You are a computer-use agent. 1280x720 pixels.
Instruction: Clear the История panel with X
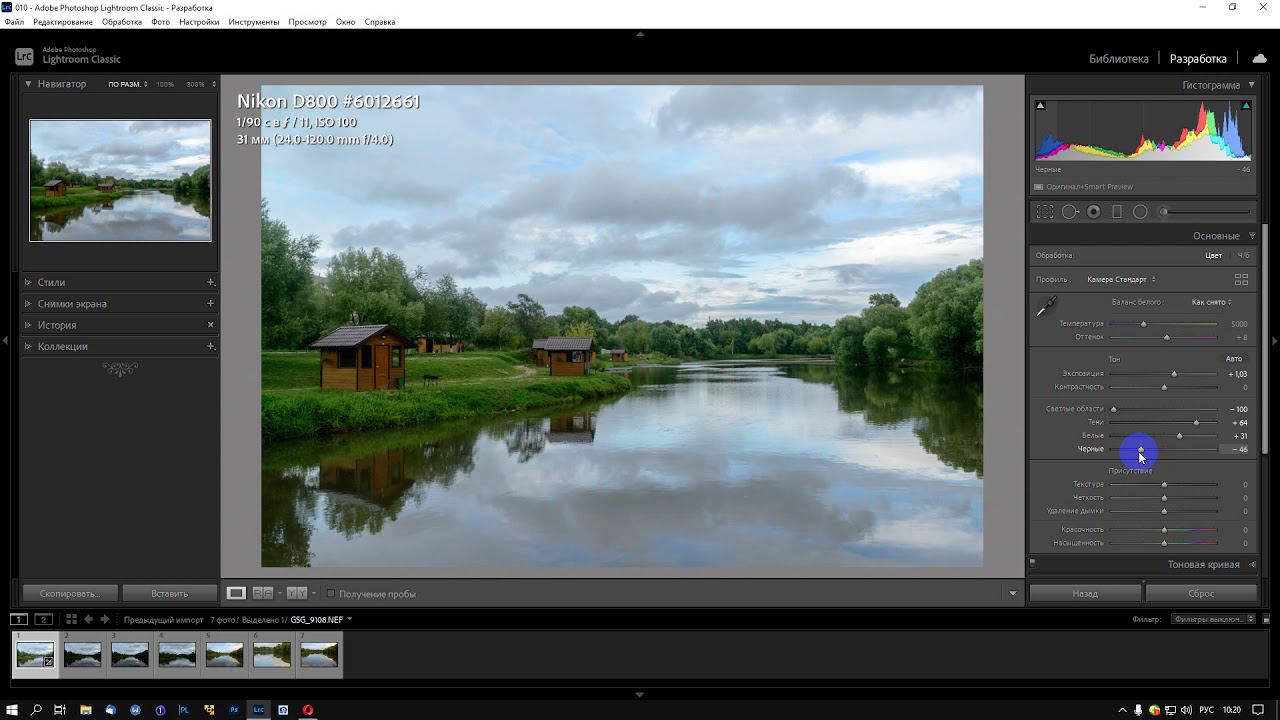pos(210,325)
